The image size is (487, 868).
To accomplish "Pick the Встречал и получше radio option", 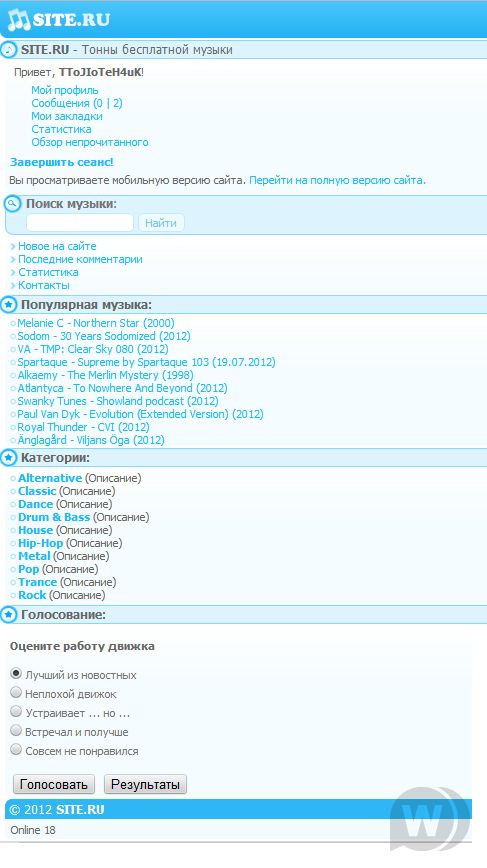I will (16, 731).
